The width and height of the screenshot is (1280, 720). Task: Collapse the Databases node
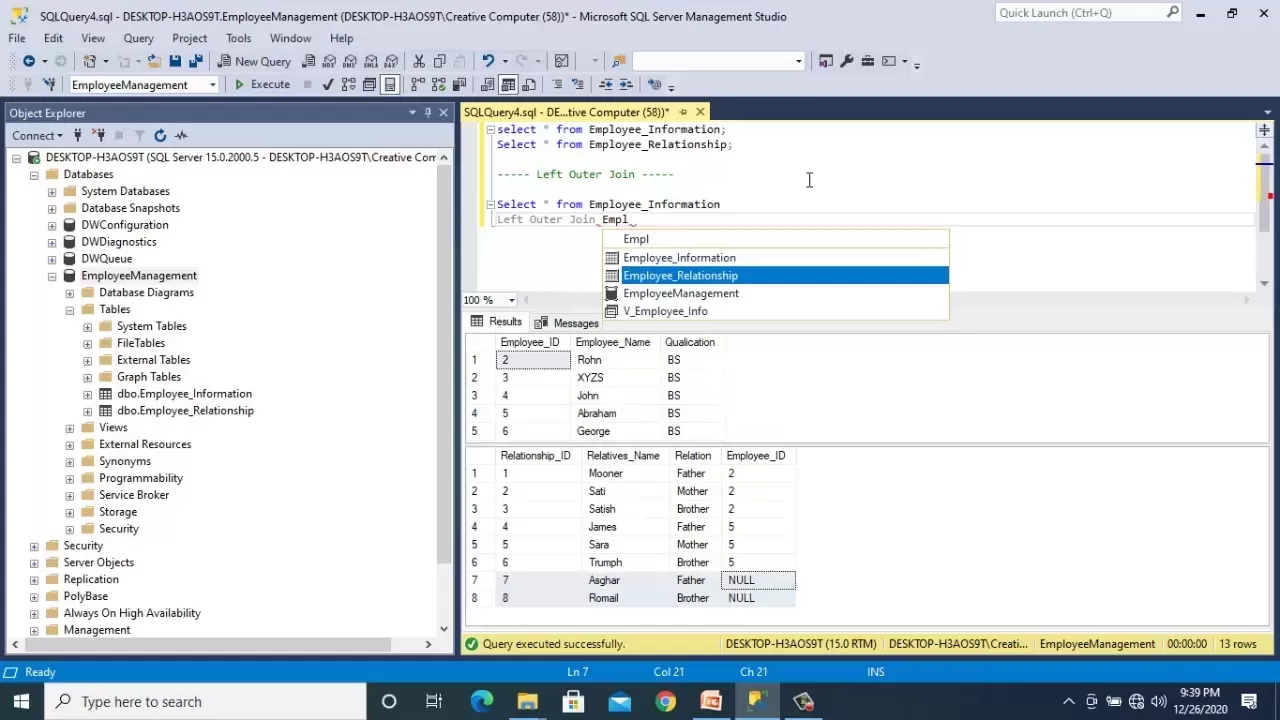pyautogui.click(x=33, y=174)
